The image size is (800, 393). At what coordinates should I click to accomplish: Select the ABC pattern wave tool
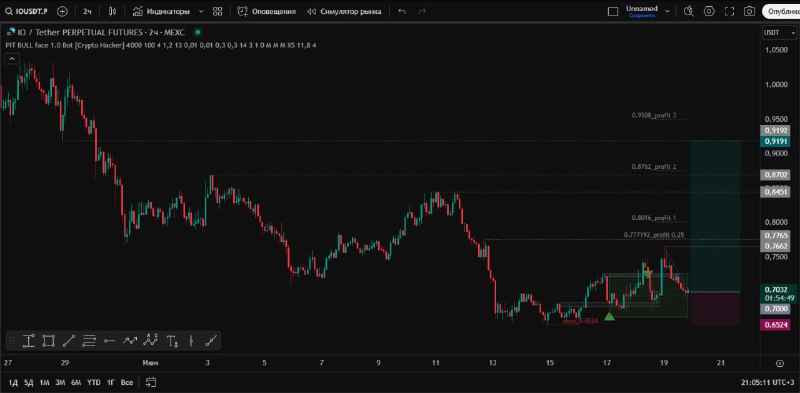click(x=151, y=340)
